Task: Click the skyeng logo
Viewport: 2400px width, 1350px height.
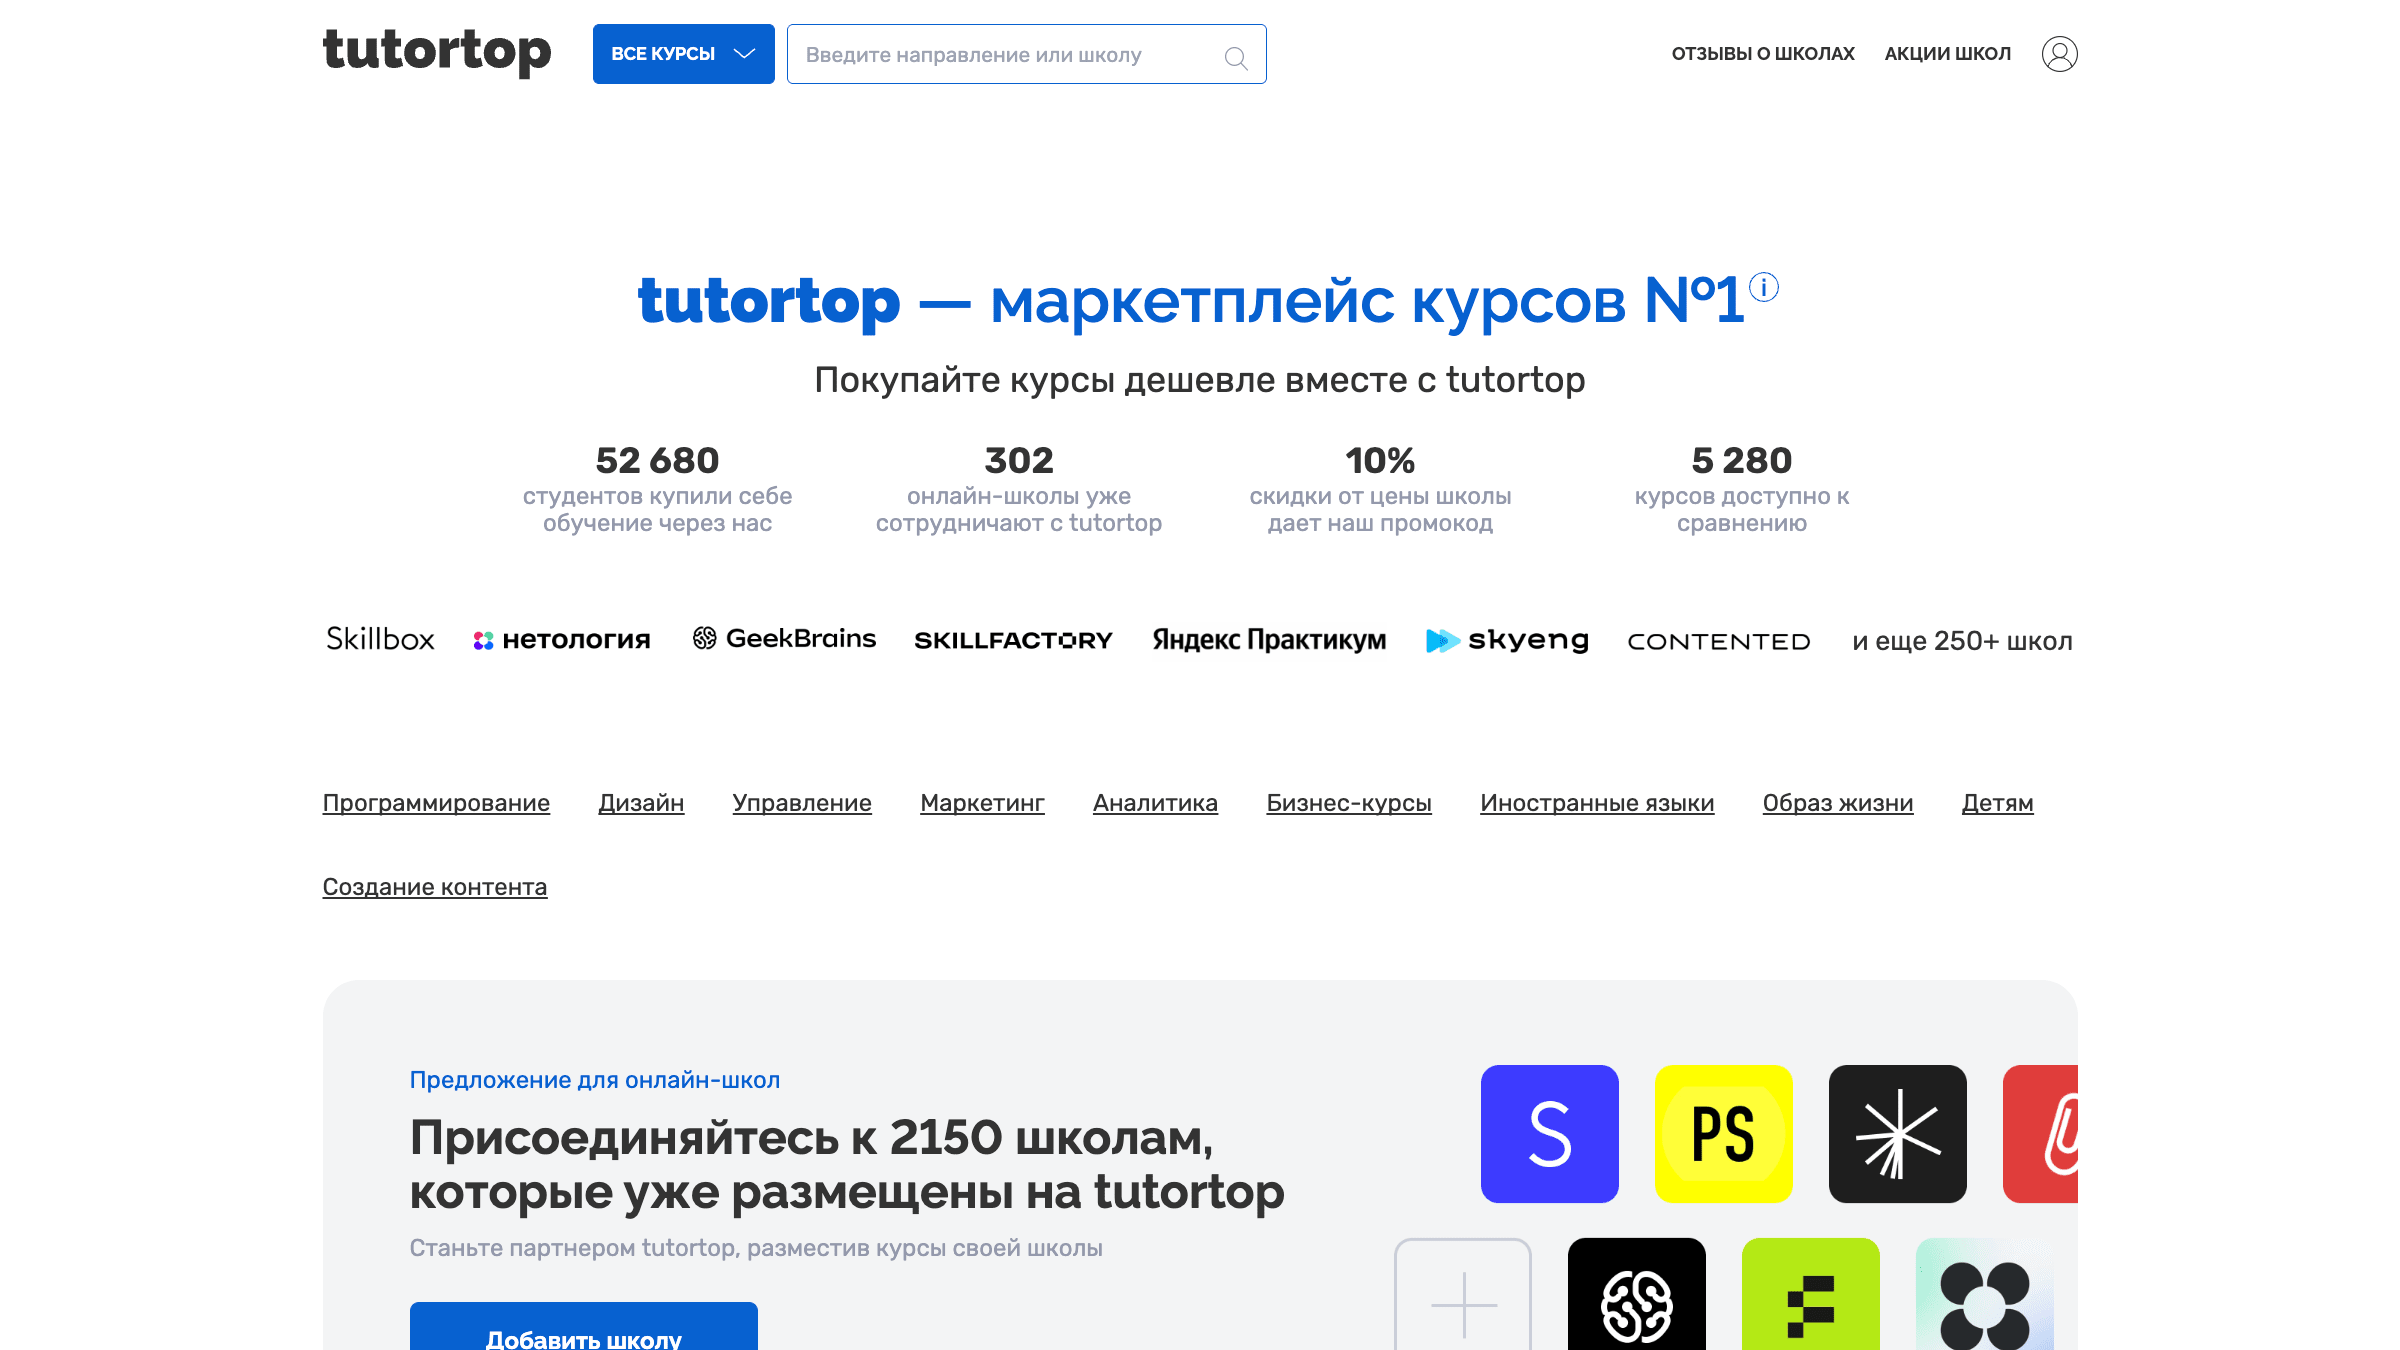Action: pos(1507,639)
